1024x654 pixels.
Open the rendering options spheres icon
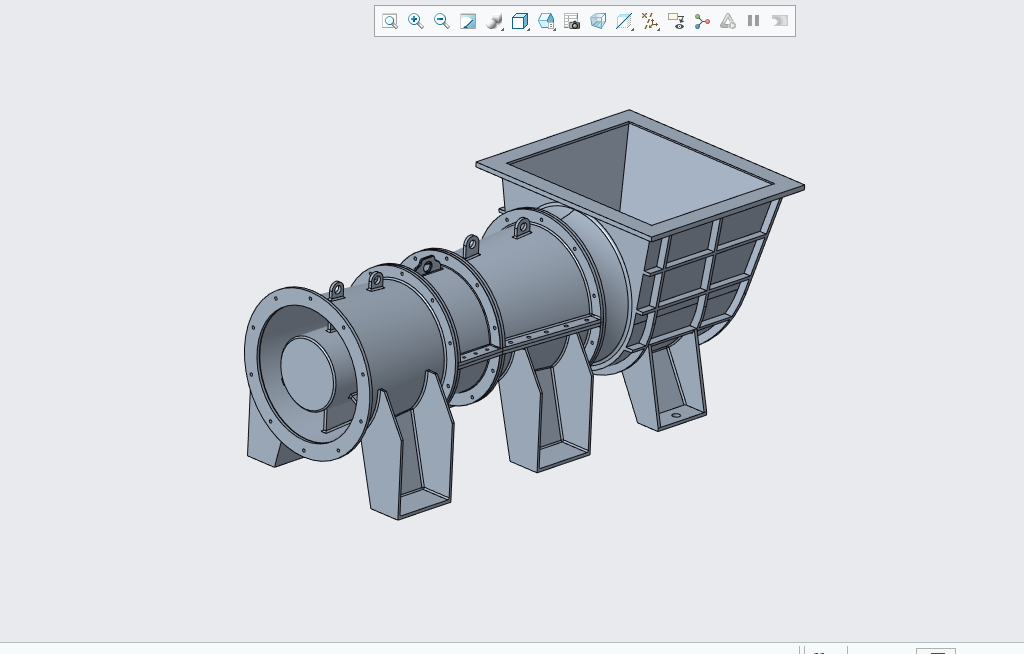point(494,22)
